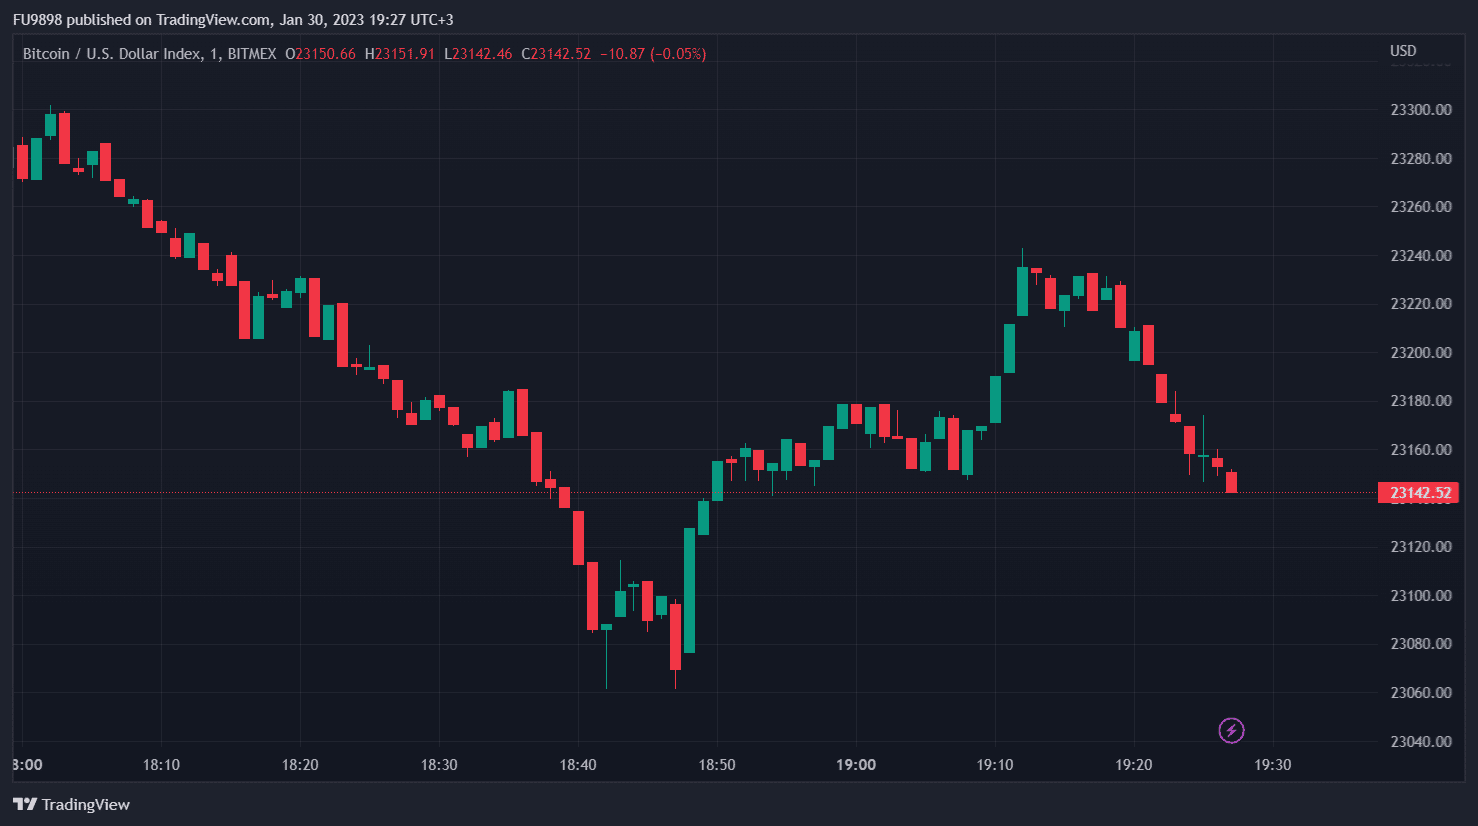
Task: Click the last red candle at the price line
Action: pos(1231,482)
